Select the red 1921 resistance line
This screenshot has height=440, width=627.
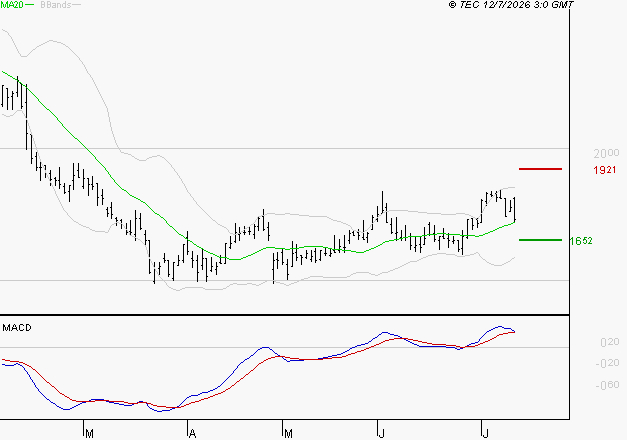pyautogui.click(x=540, y=169)
